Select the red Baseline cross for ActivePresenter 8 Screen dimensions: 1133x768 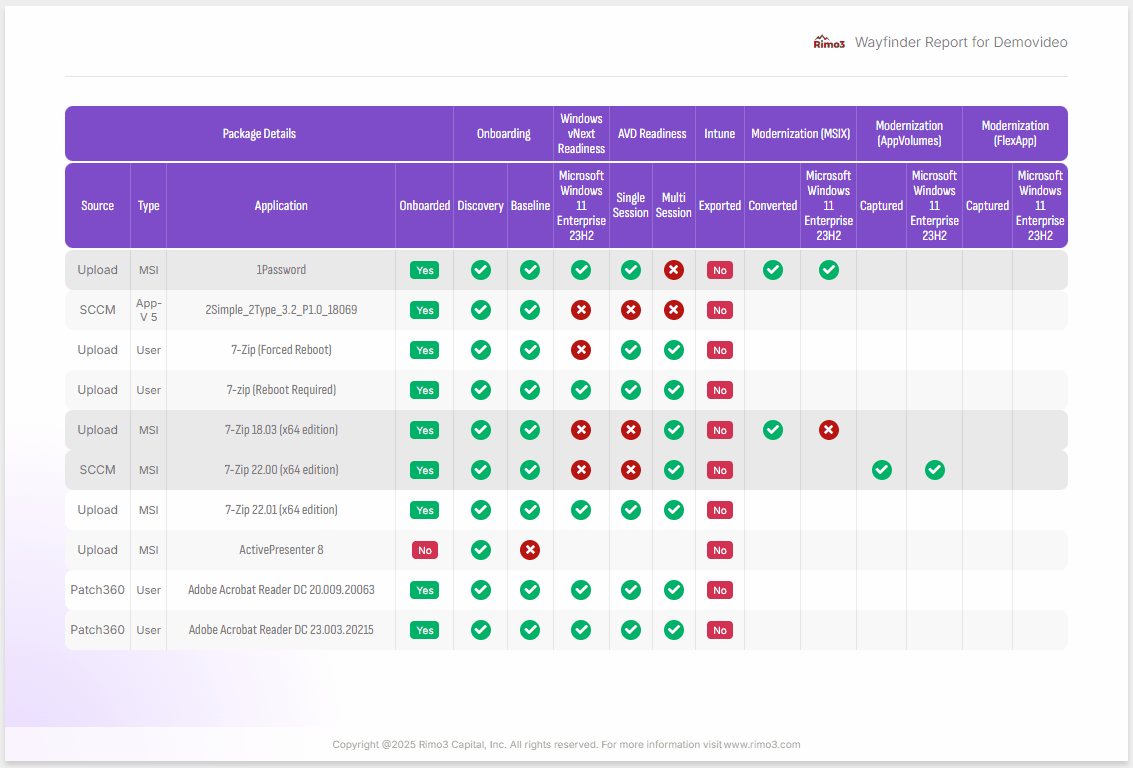click(x=530, y=550)
